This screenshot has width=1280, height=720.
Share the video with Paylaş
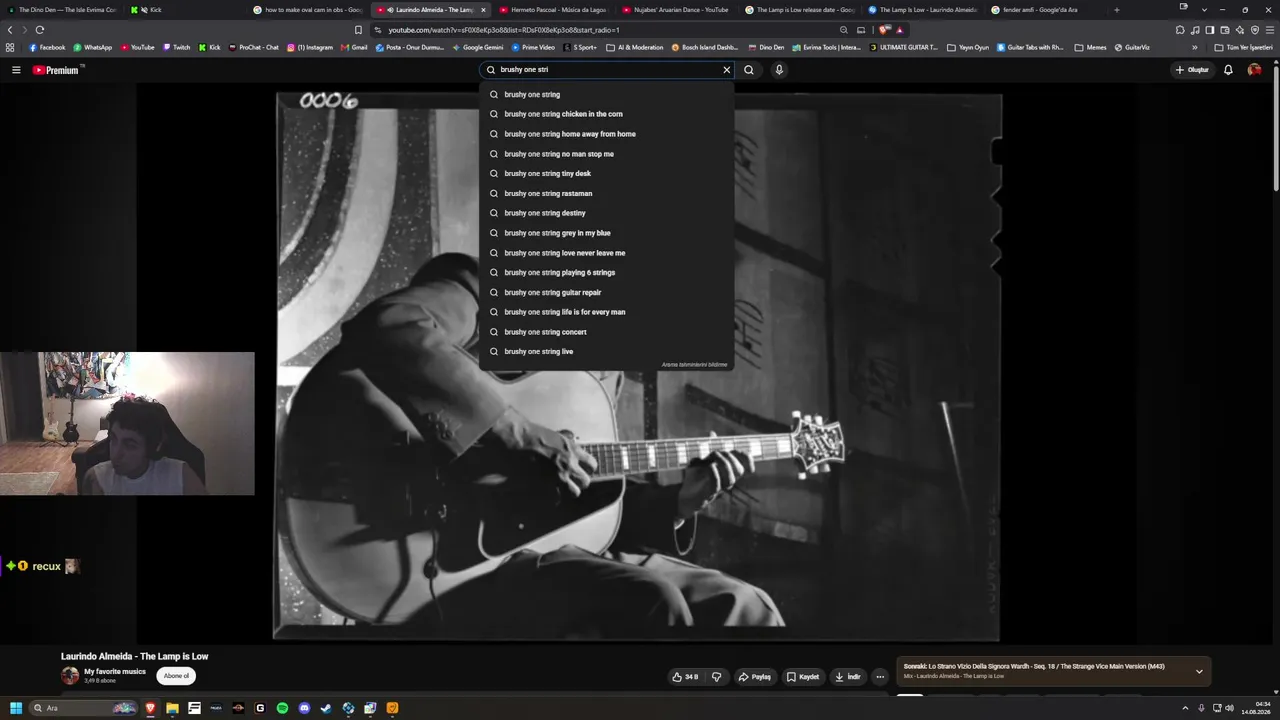(x=755, y=677)
